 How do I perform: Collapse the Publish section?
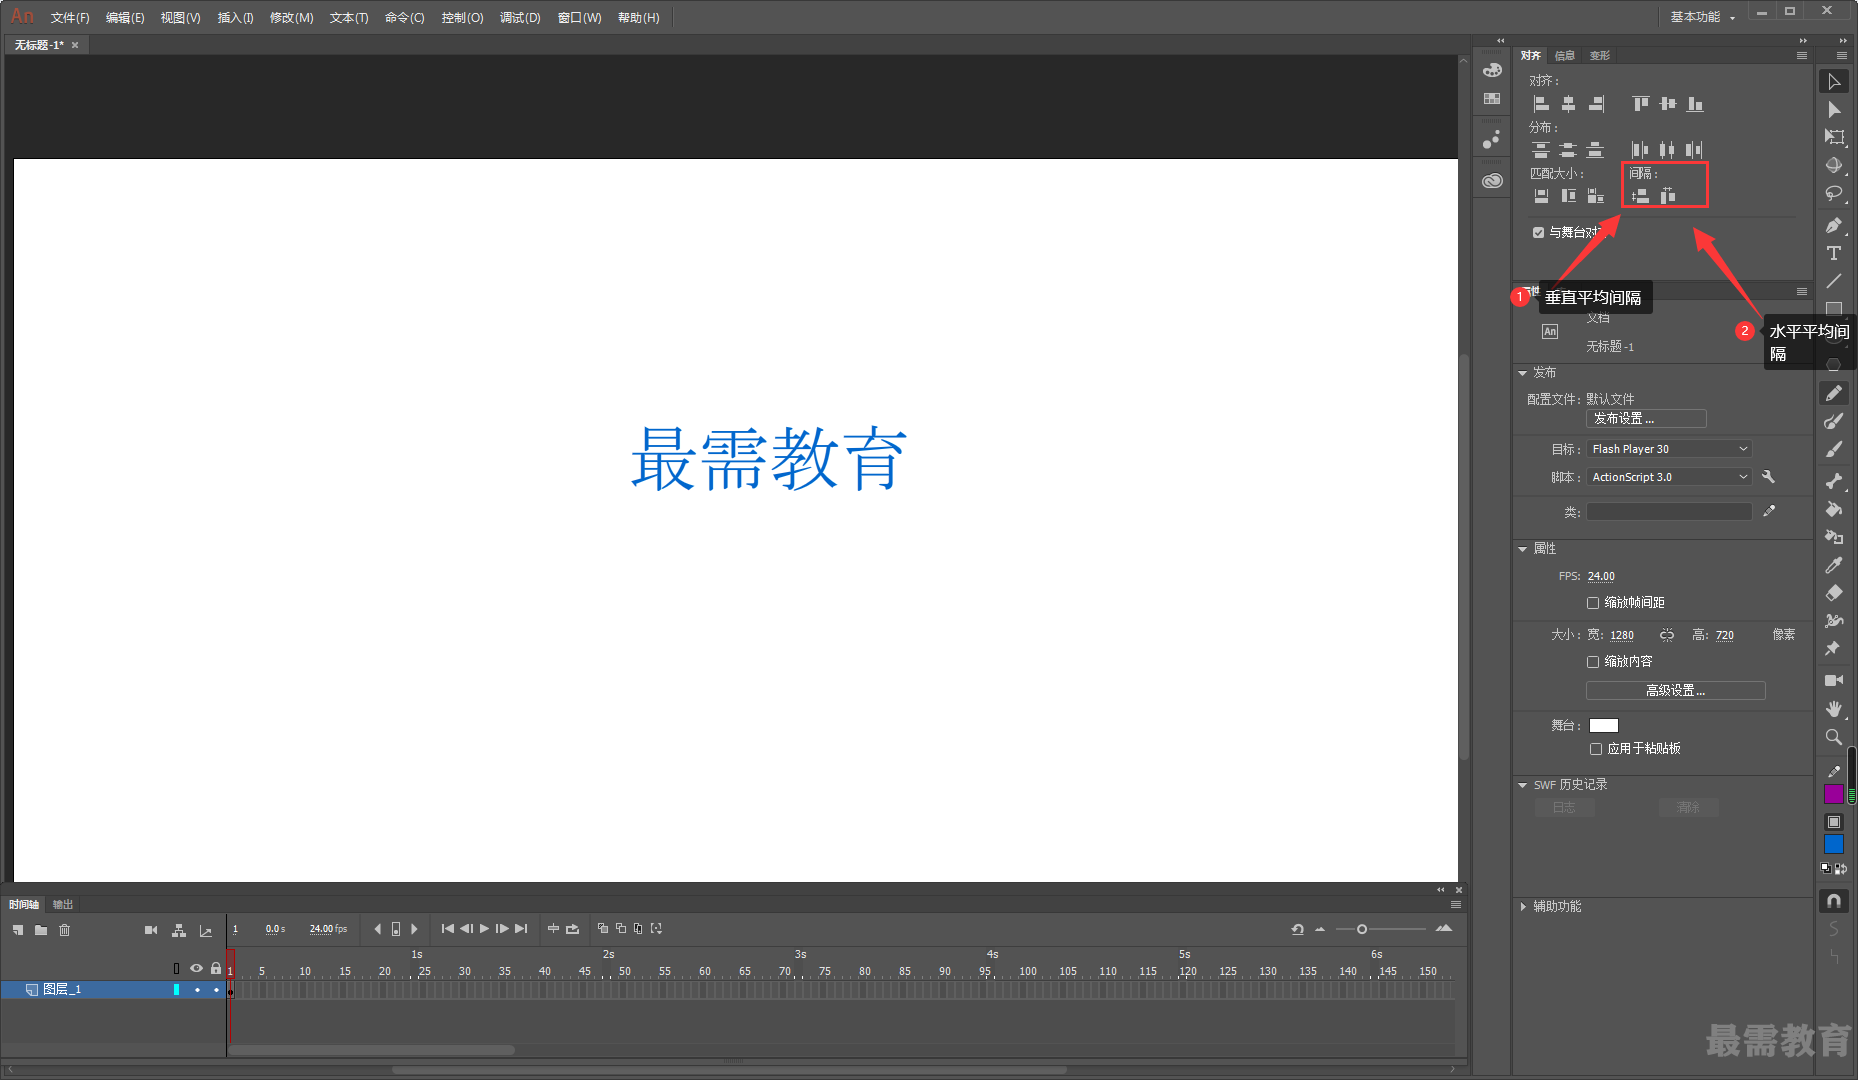coord(1523,373)
